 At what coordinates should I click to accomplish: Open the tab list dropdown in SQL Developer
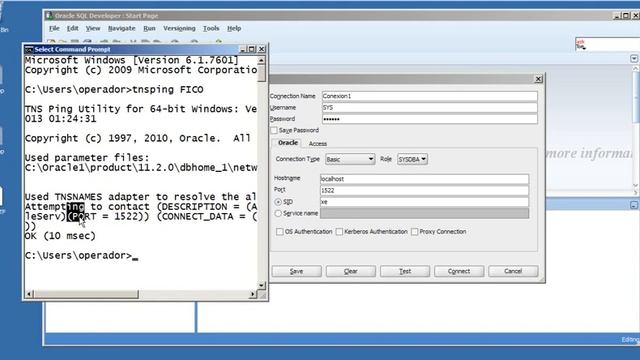[633, 59]
